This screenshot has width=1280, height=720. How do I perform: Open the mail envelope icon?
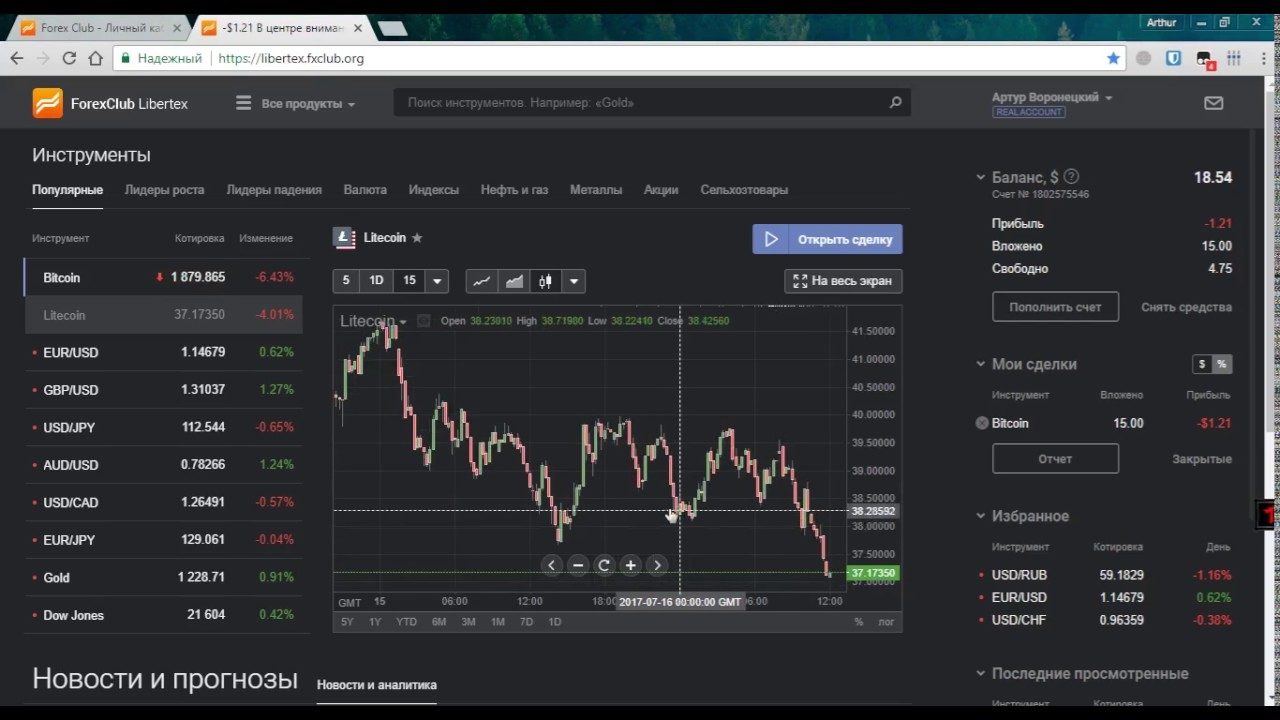click(x=1213, y=102)
